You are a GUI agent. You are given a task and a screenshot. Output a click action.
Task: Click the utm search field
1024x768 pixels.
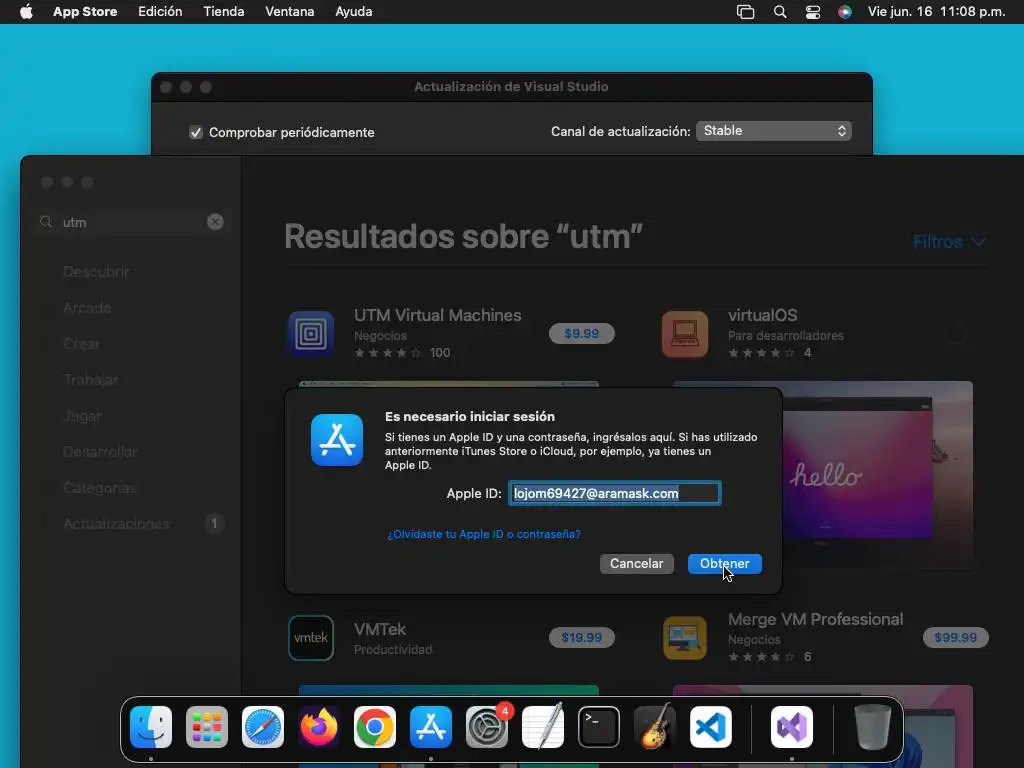(131, 222)
